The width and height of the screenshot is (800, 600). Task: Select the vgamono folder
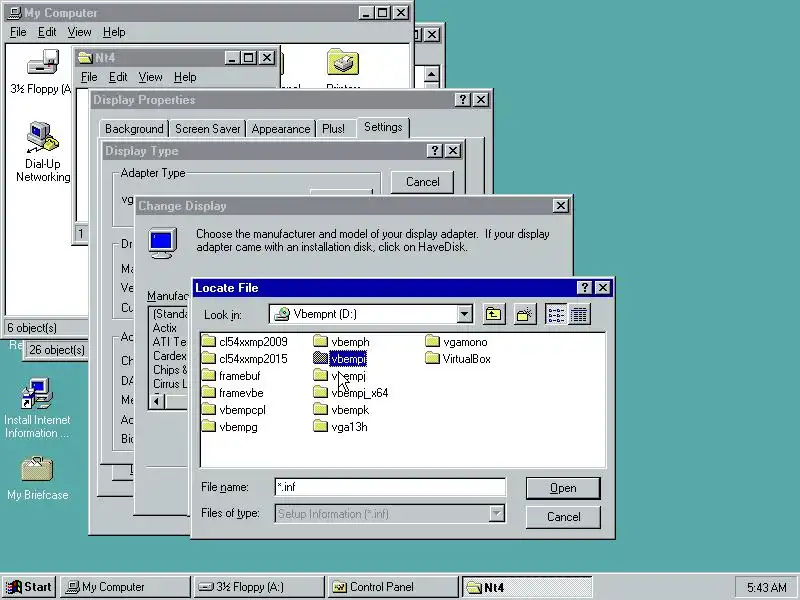click(x=456, y=342)
